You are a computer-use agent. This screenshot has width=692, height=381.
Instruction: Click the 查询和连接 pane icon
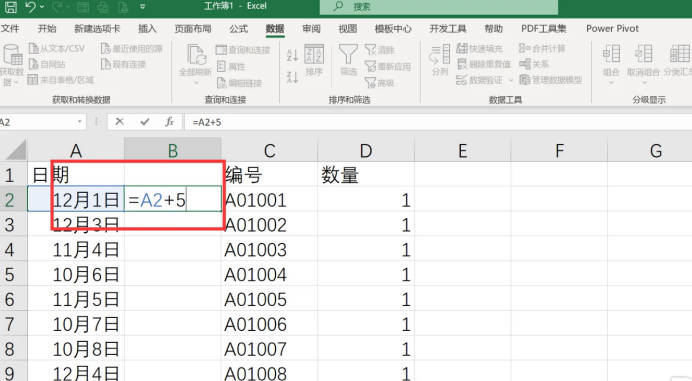(x=221, y=50)
